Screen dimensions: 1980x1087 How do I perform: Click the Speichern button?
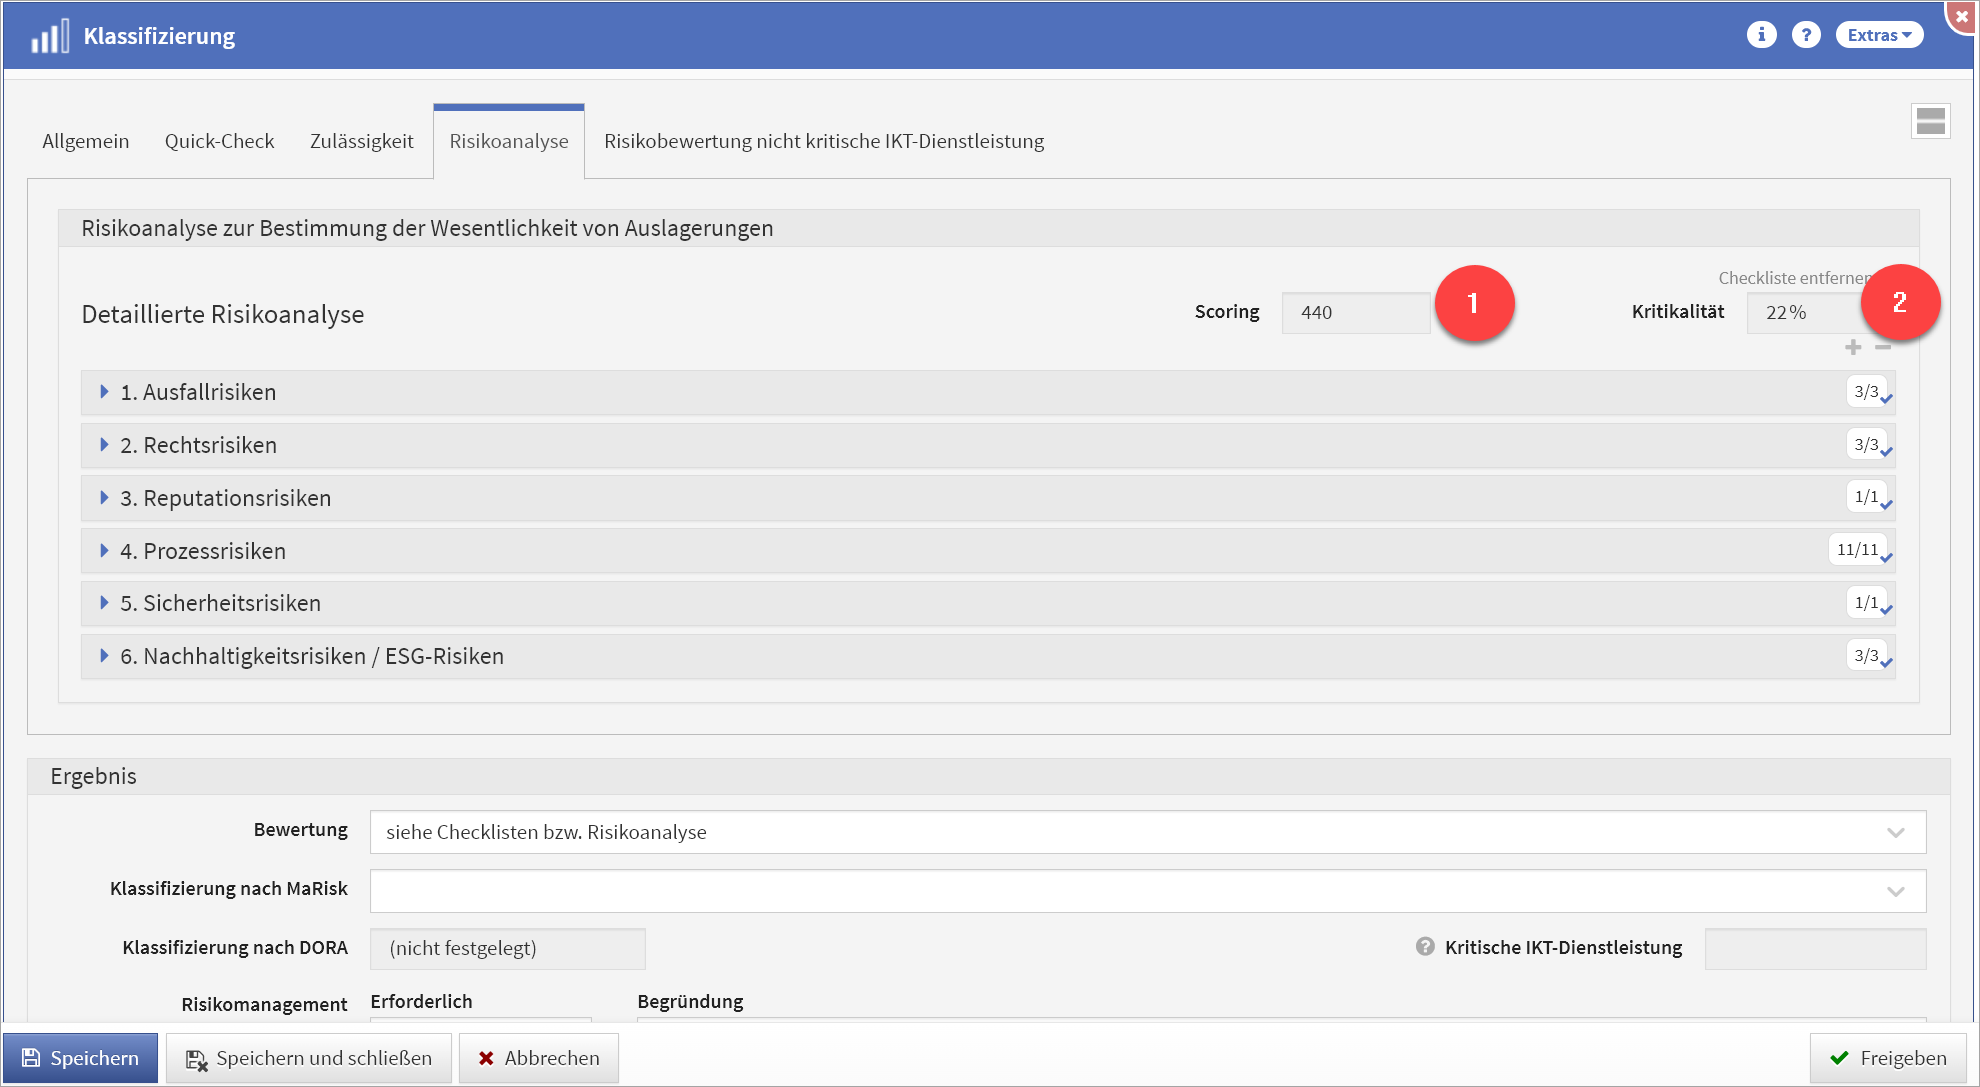pyautogui.click(x=81, y=1058)
